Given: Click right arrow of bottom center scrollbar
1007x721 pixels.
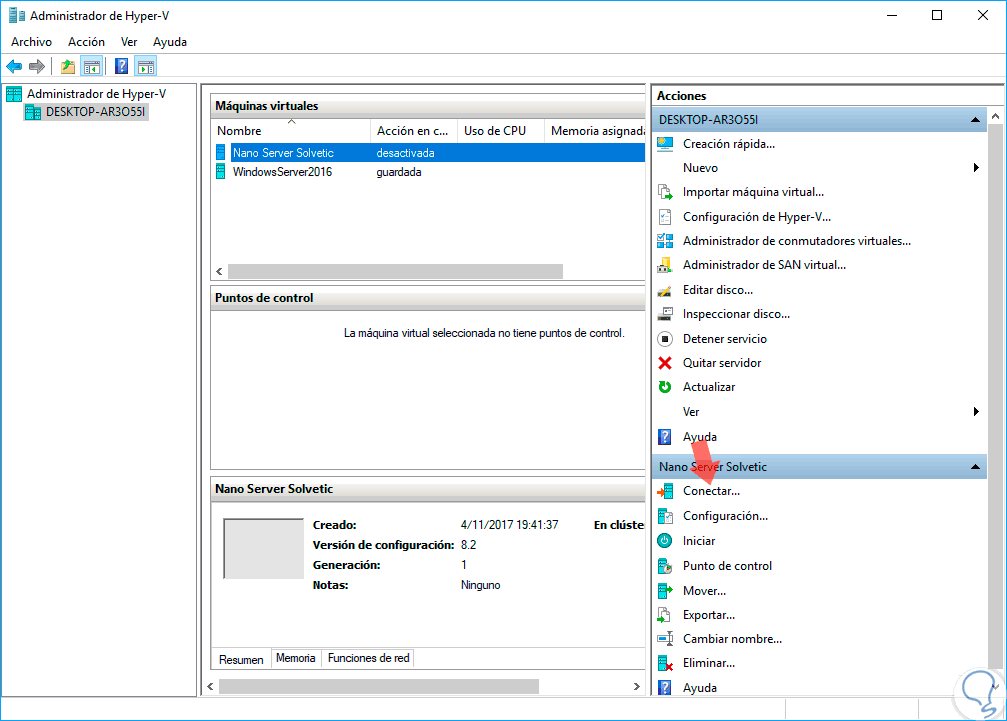Looking at the screenshot, I should click(636, 687).
